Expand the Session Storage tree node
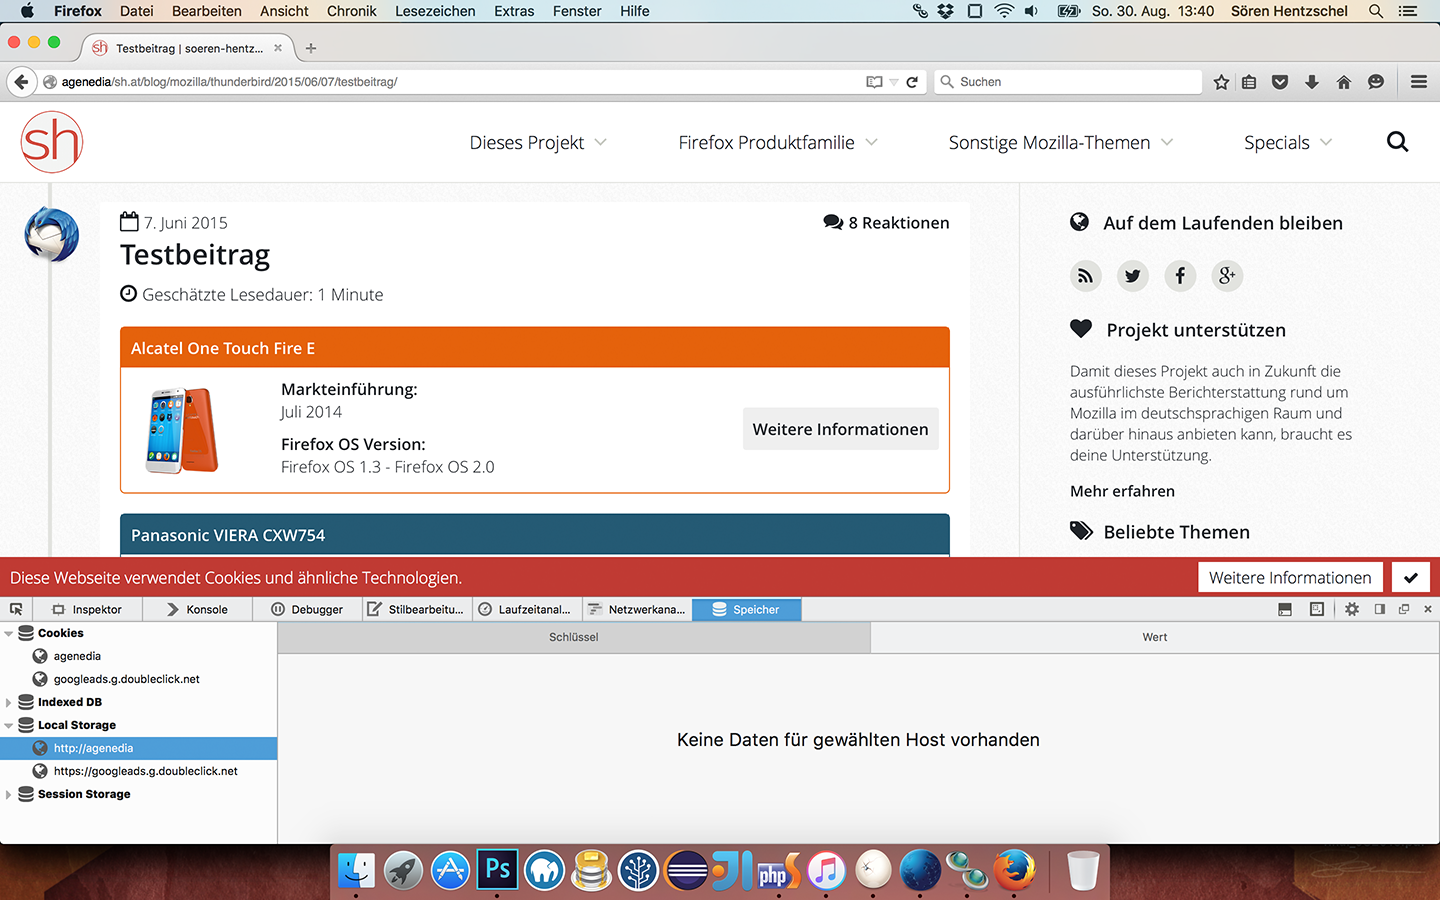 click(x=9, y=794)
